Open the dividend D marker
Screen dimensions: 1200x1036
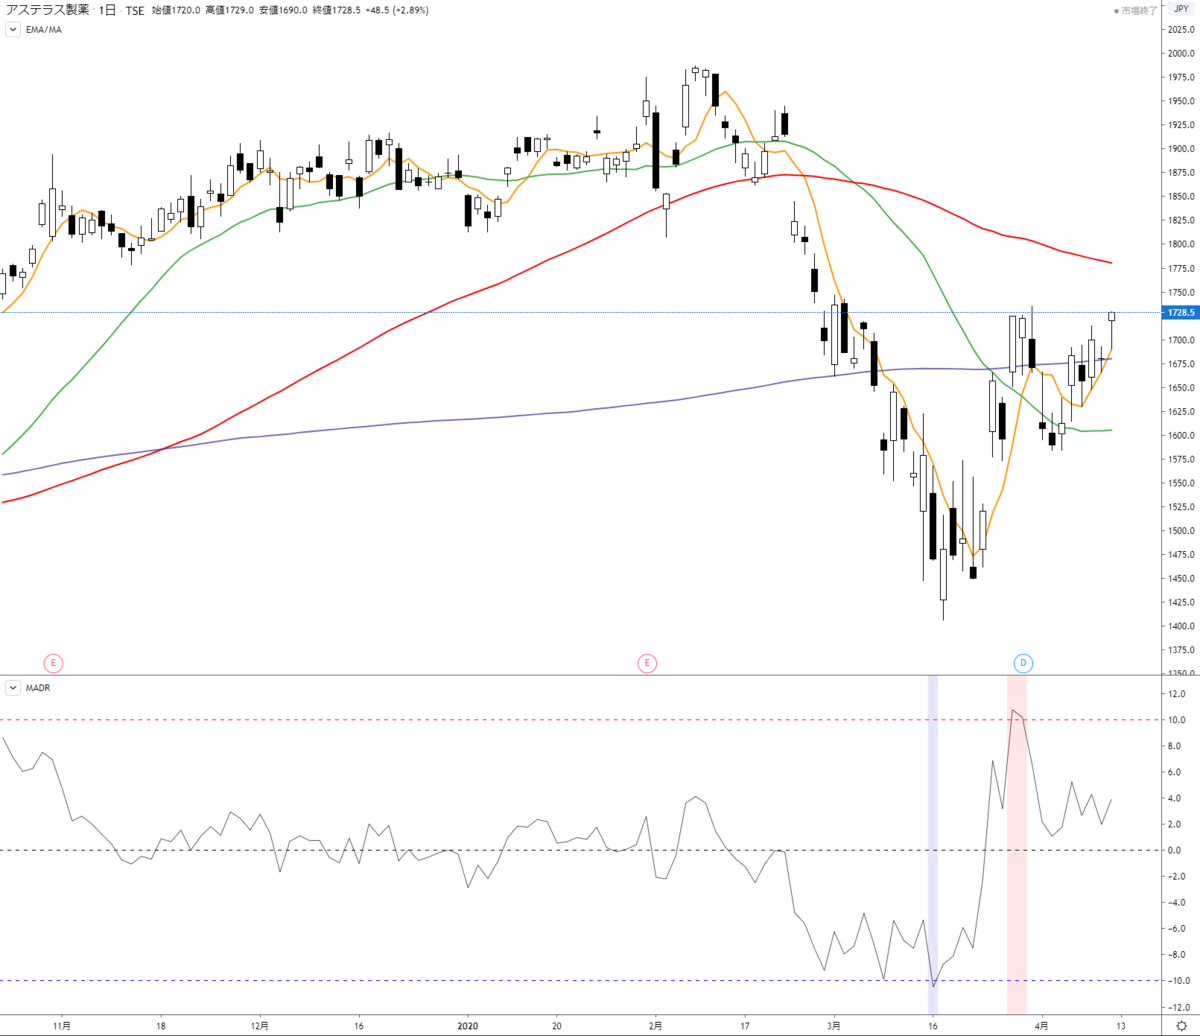click(1023, 662)
